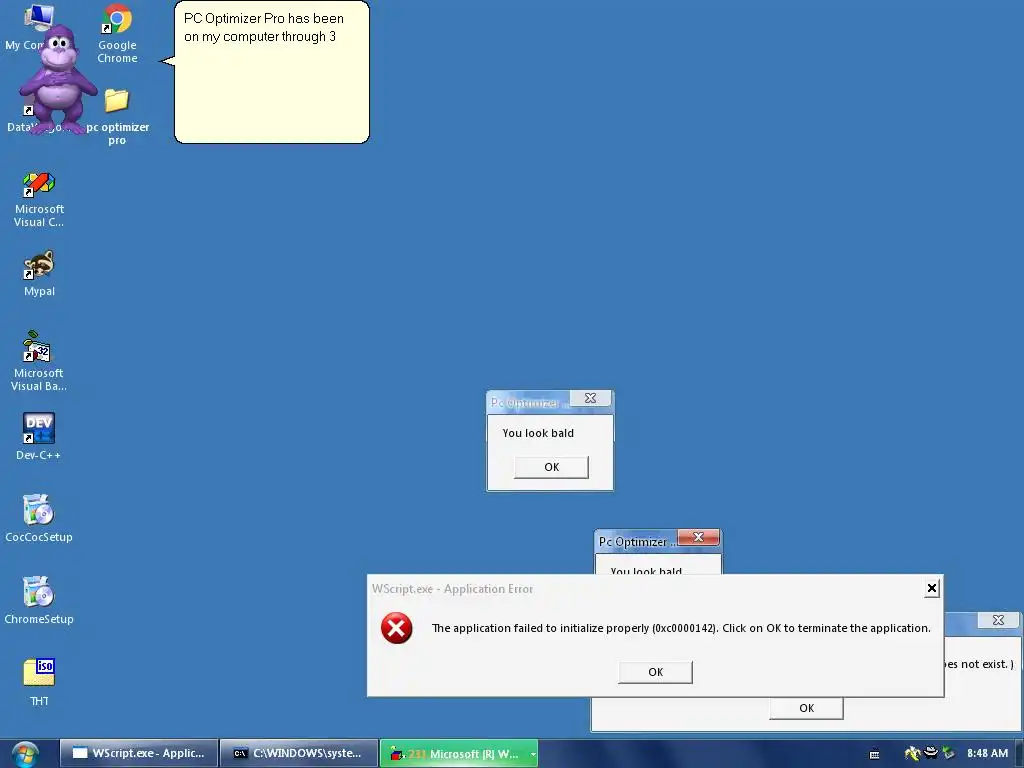Click the green arrow tray icon
1024x768 pixels.
coord(949,754)
